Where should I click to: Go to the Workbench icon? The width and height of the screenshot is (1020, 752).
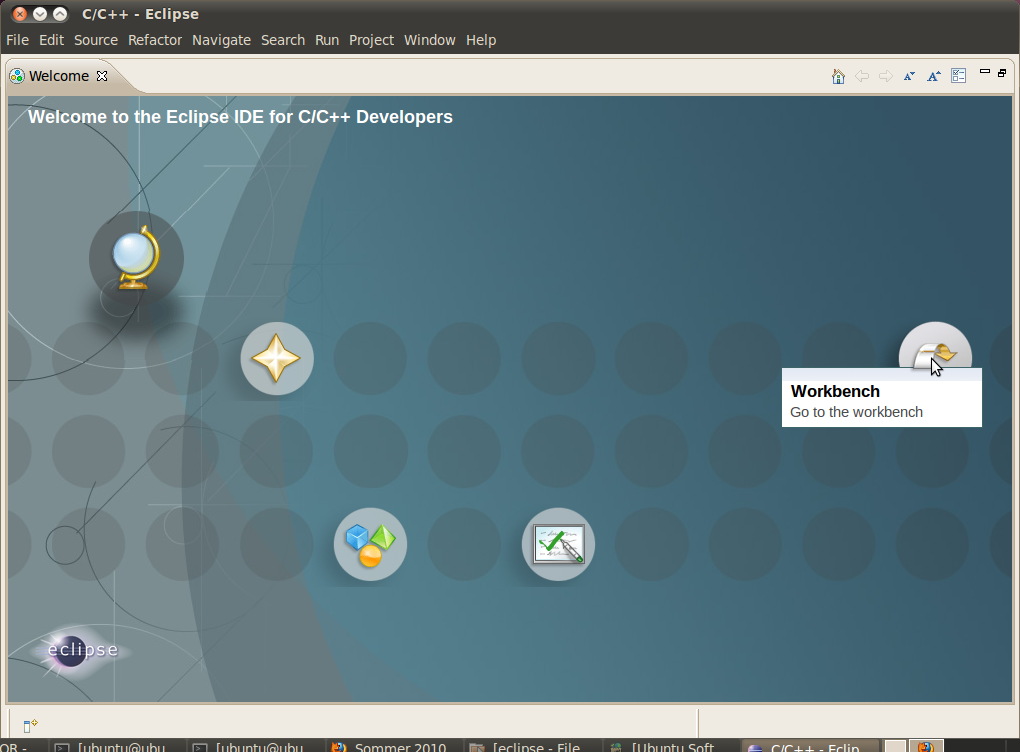(935, 354)
